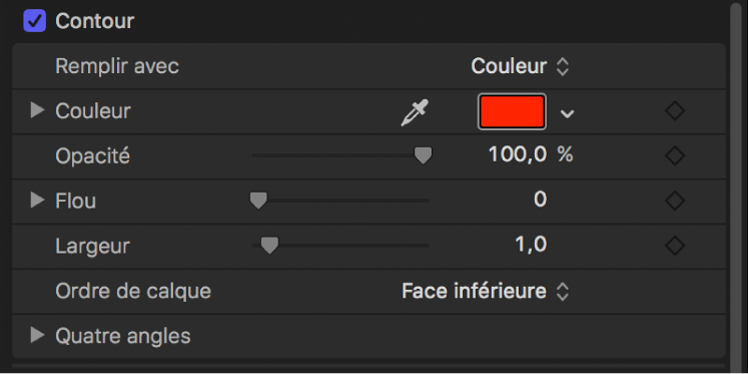
Task: Add keyframe diamond for Couleur row
Action: (x=675, y=111)
